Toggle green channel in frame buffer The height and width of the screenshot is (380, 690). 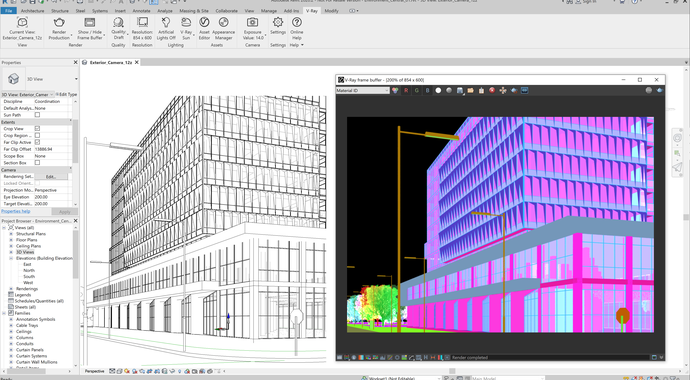pos(417,90)
